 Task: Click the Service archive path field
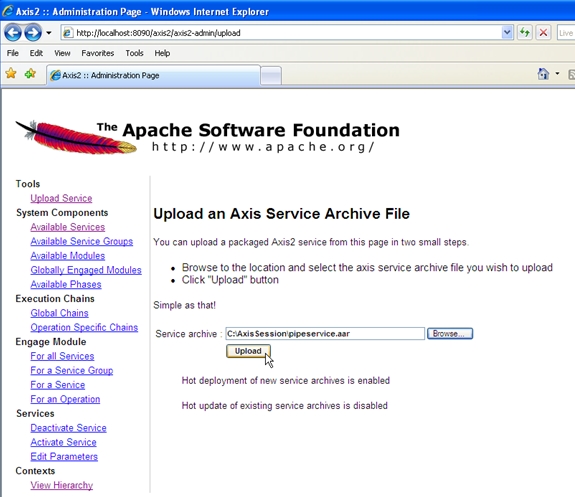click(325, 334)
